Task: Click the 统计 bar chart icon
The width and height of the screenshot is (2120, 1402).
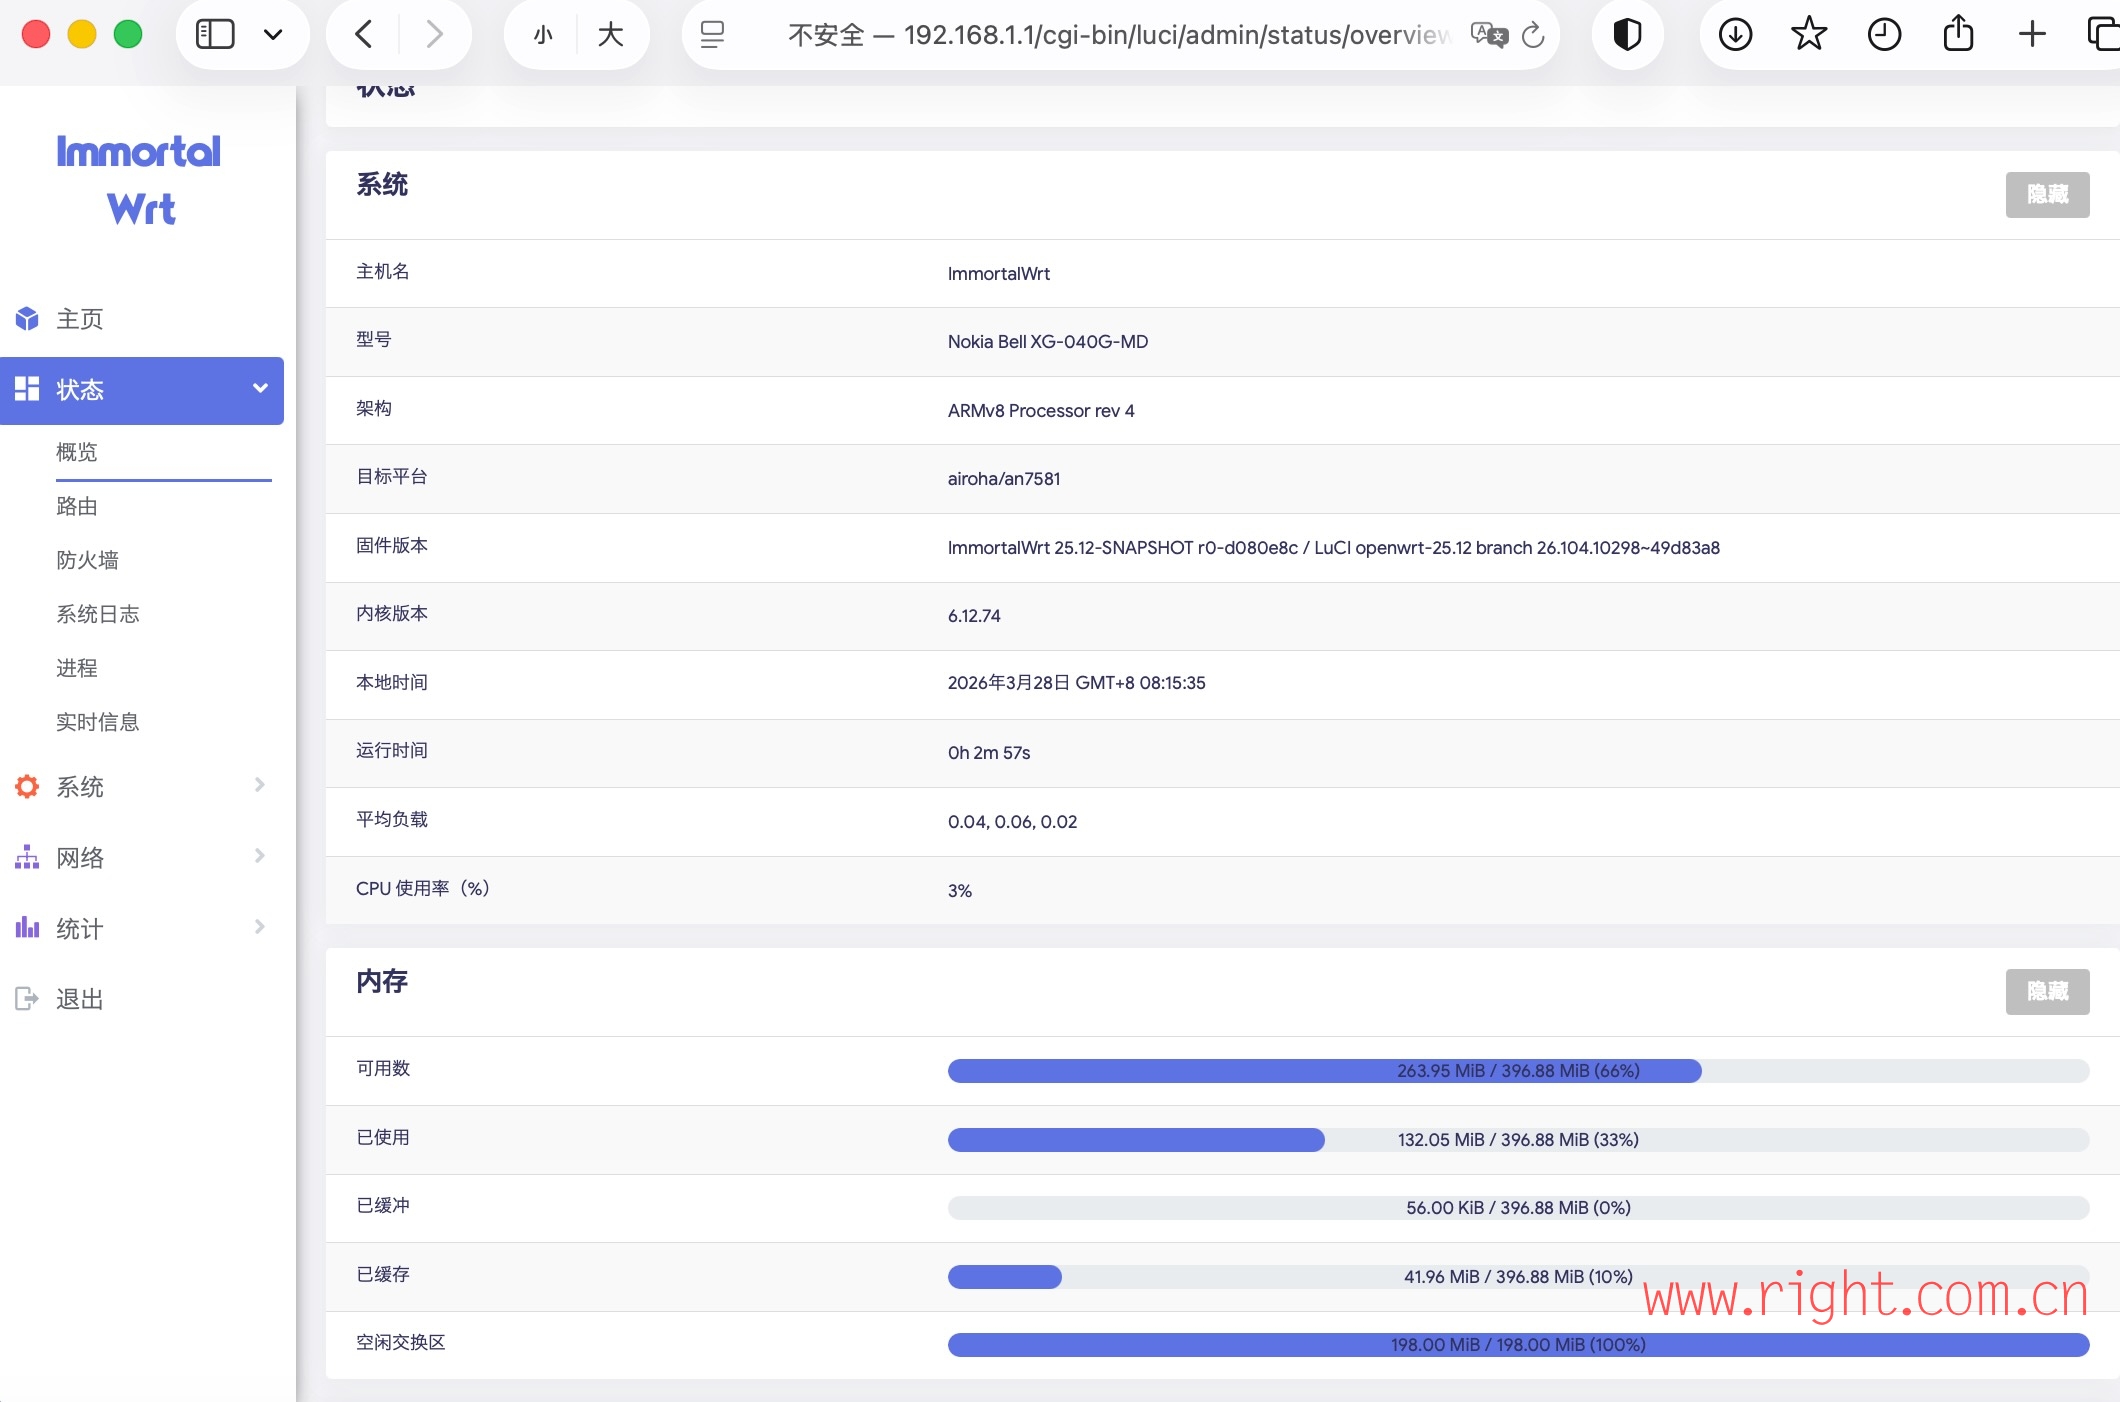Action: pyautogui.click(x=27, y=928)
